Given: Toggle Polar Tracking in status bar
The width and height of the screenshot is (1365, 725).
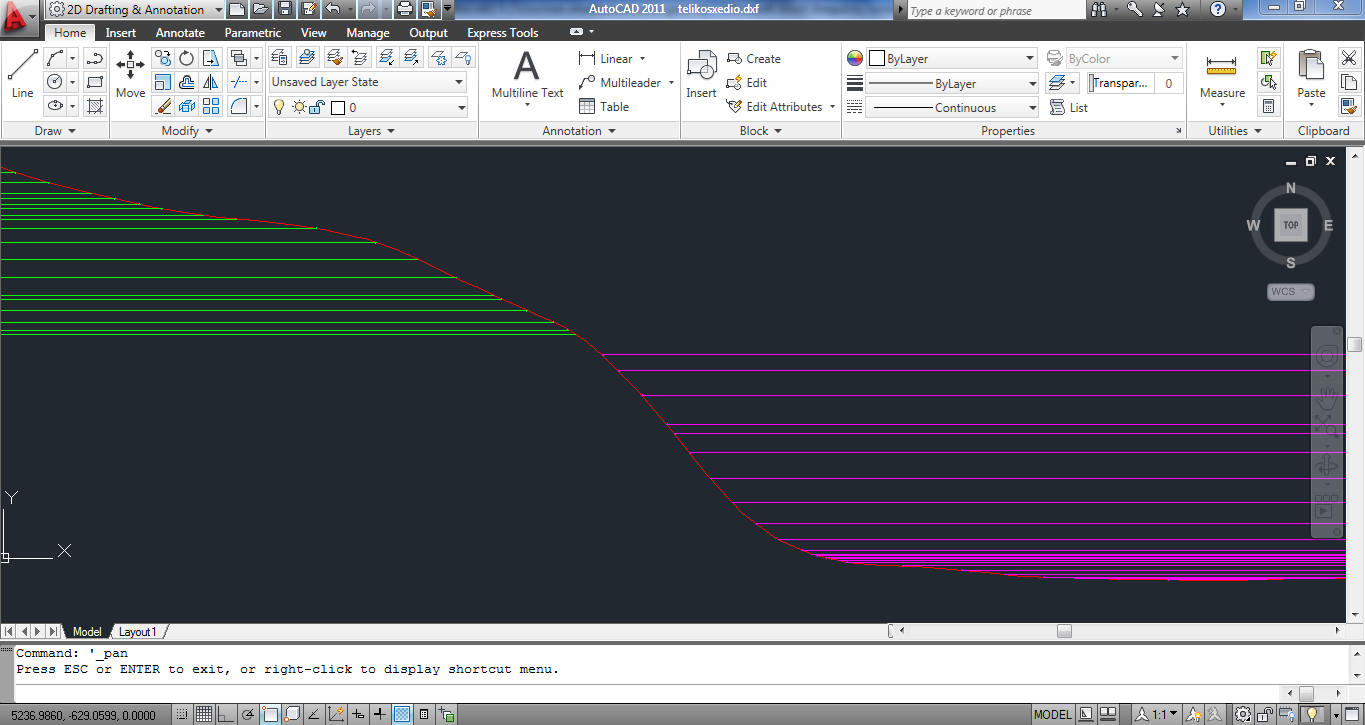Looking at the screenshot, I should (248, 714).
